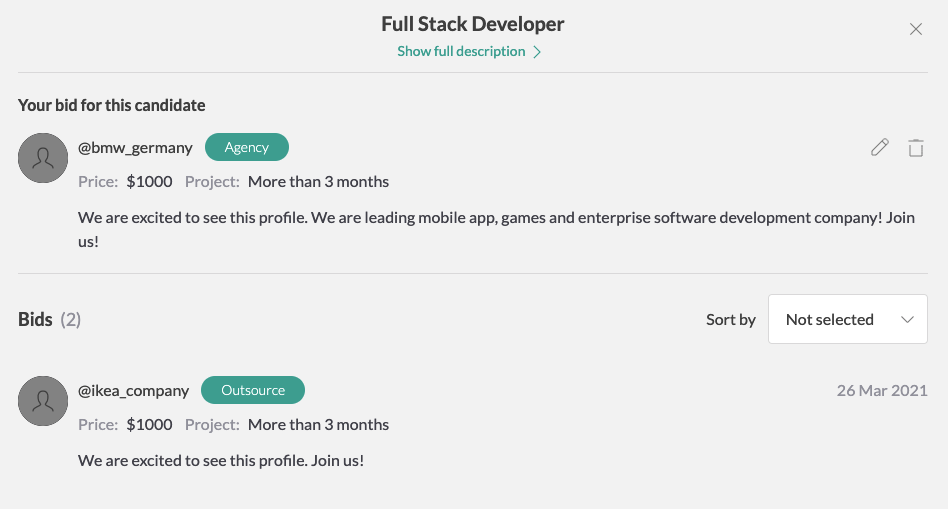Click the $1000 price on bmw_germany bid
Screen dimensions: 948x509
pyautogui.click(x=149, y=182)
